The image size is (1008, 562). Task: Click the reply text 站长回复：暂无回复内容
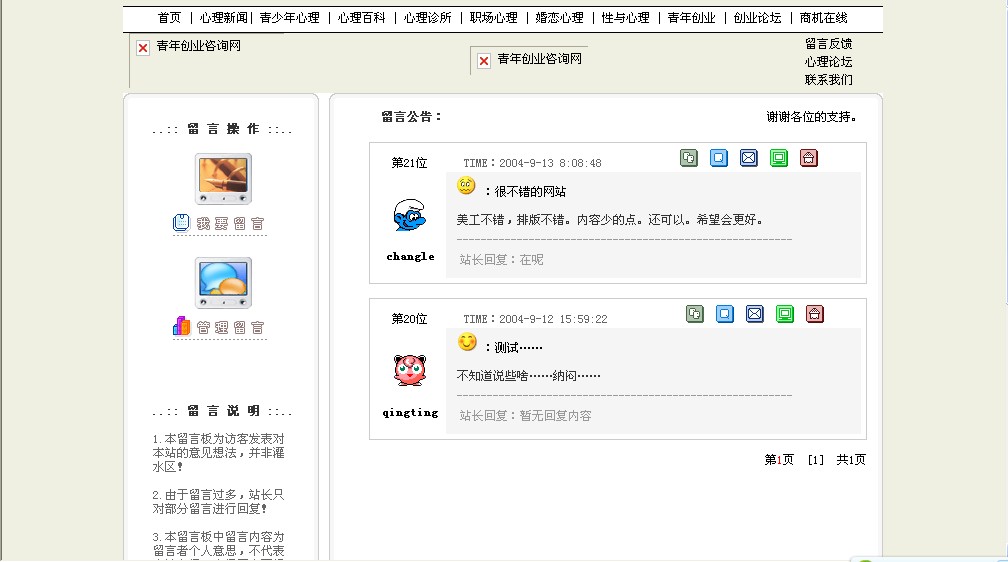pos(525,416)
